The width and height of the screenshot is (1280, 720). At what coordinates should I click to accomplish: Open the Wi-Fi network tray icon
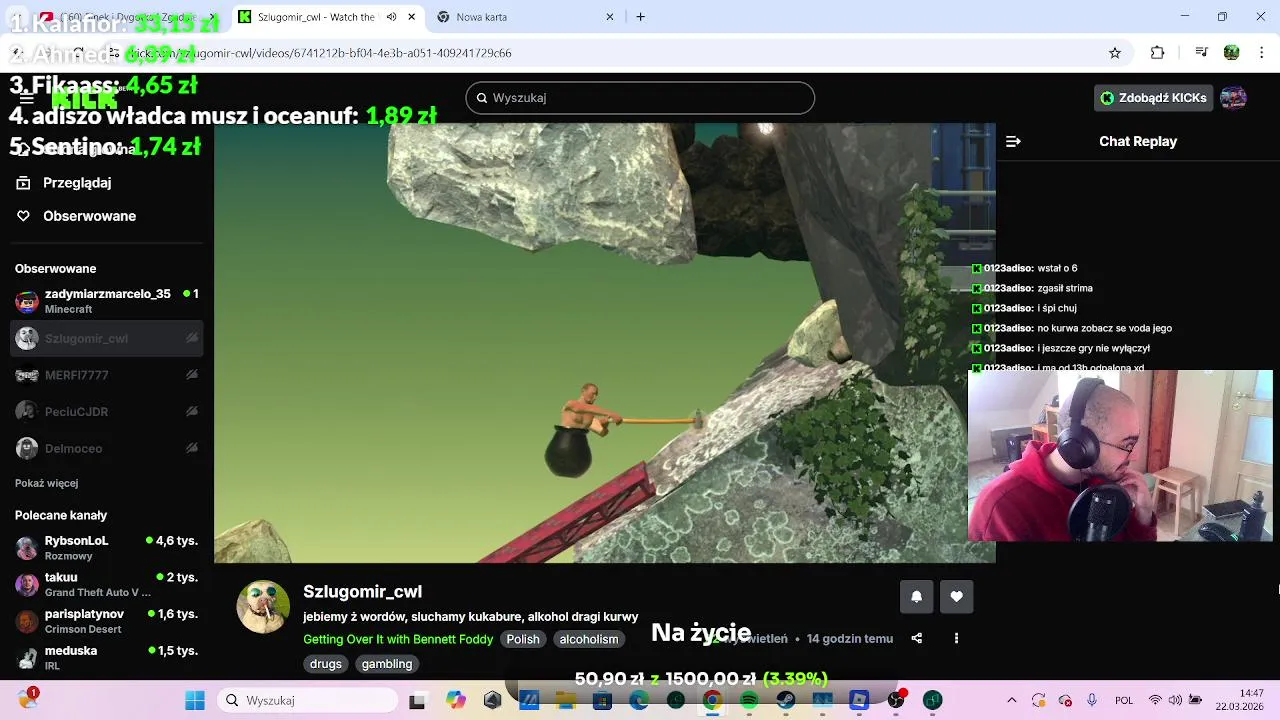tap(1155, 700)
